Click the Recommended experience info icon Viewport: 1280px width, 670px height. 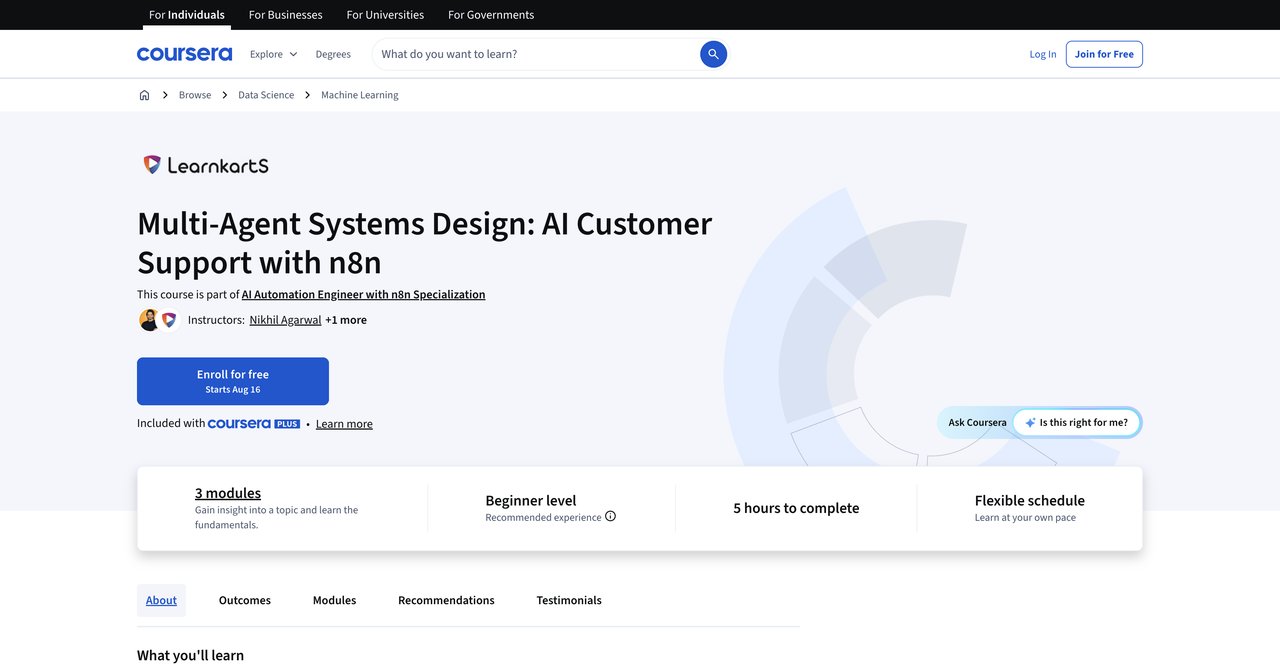[x=610, y=517]
